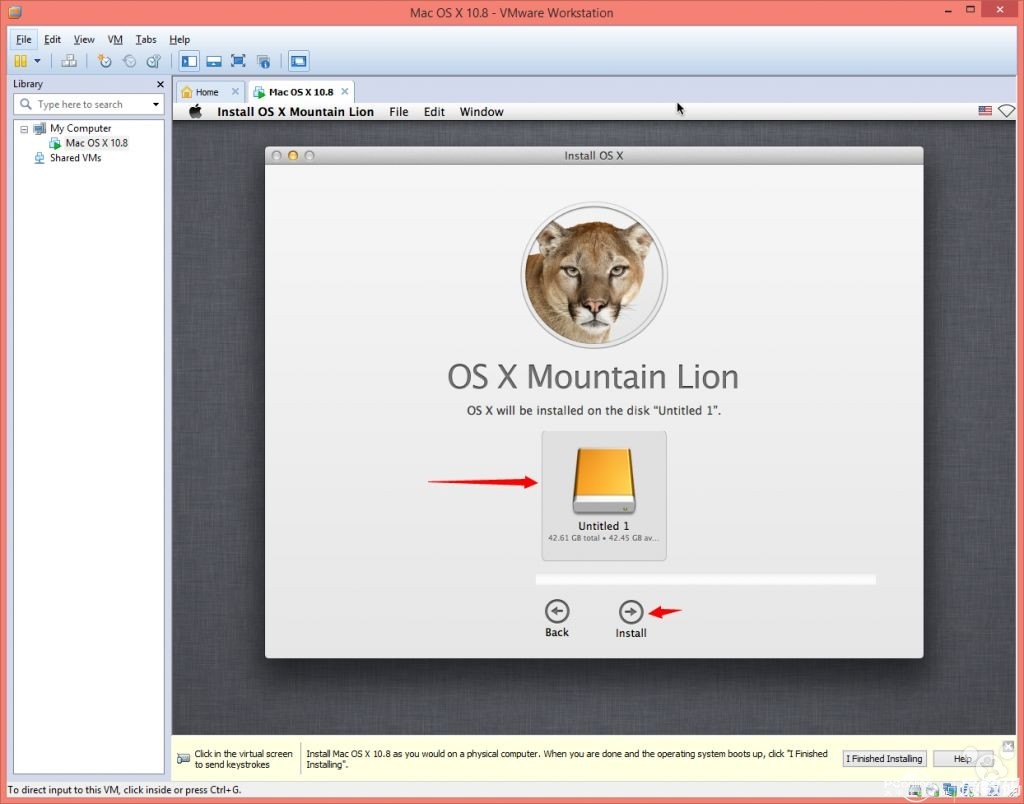The width and height of the screenshot is (1024, 804).
Task: Click "OS X Mountain Lion" heading text
Action: pyautogui.click(x=593, y=377)
